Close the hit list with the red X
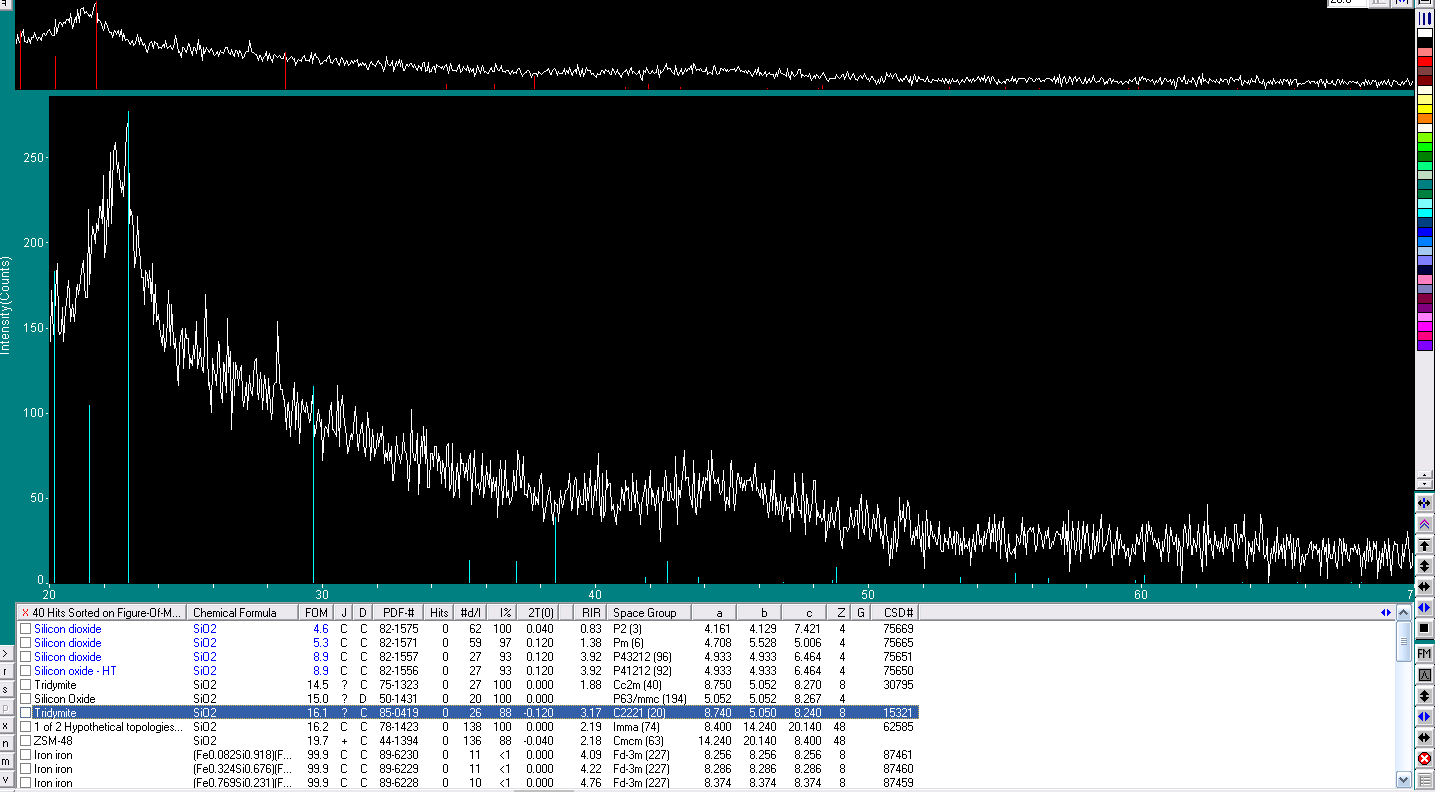This screenshot has height=792, width=1435. pyautogui.click(x=25, y=612)
